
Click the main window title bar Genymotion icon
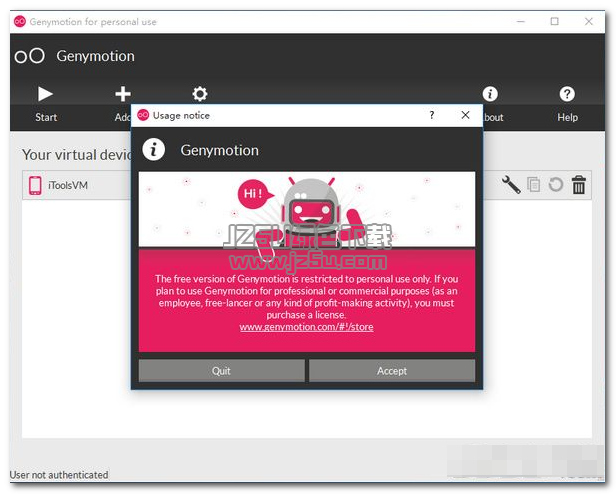[20, 21]
